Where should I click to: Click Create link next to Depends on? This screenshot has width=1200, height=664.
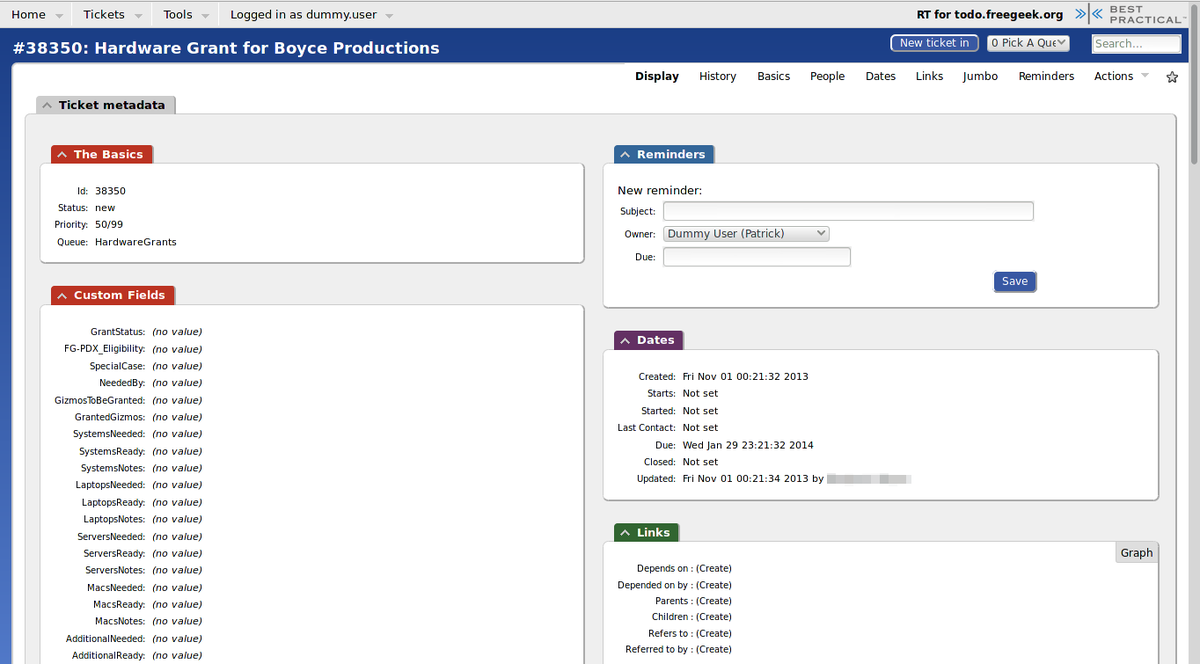(714, 568)
